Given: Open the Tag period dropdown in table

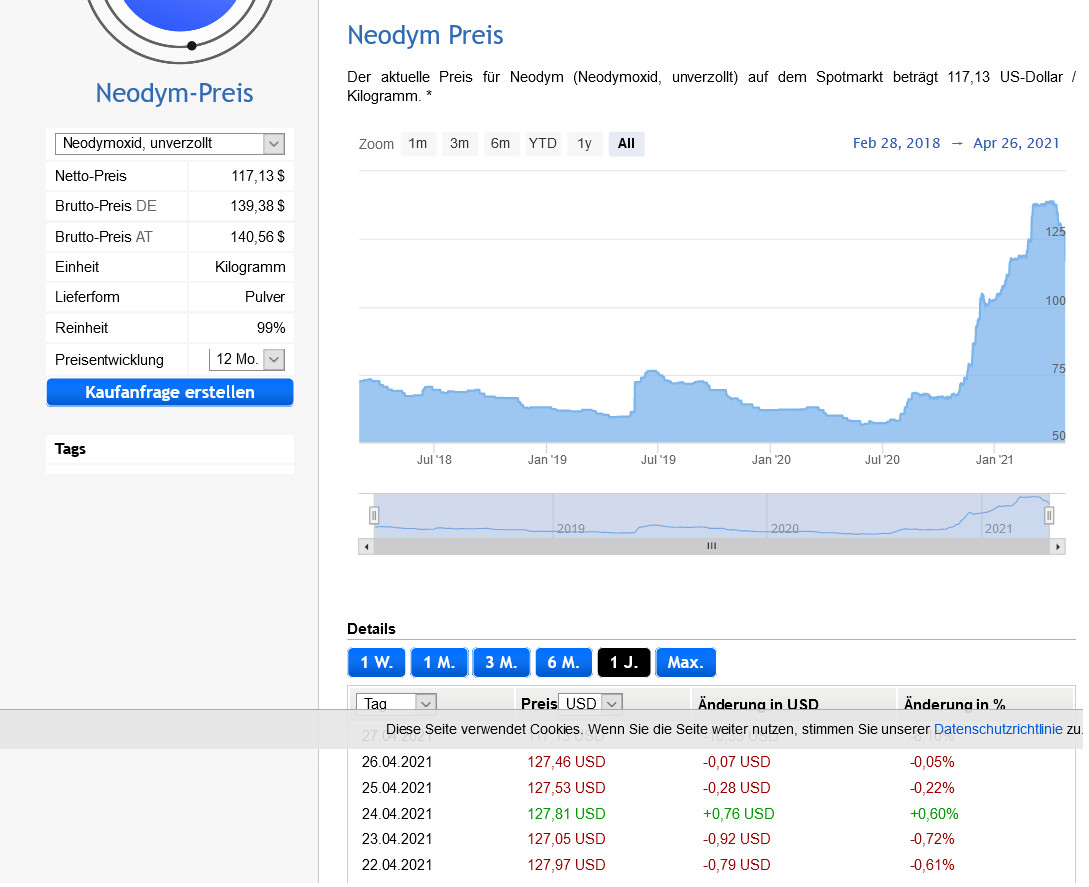Looking at the screenshot, I should [396, 703].
